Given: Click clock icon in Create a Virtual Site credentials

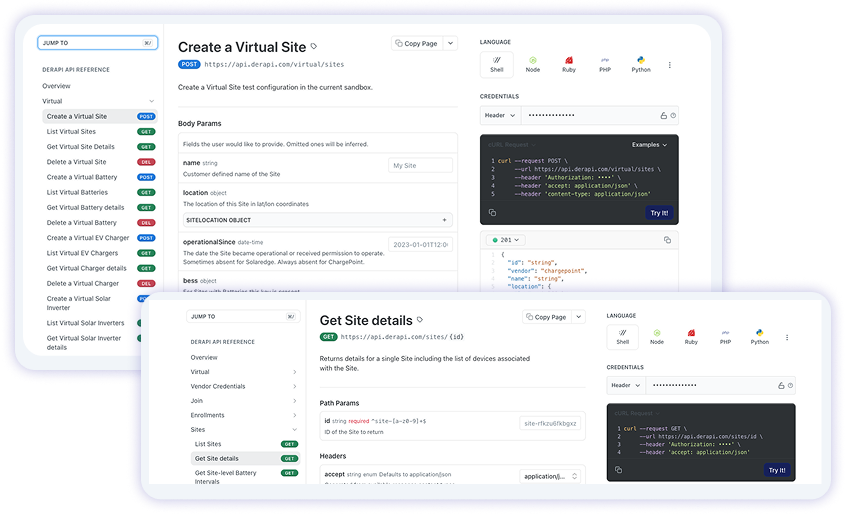Looking at the screenshot, I should click(x=673, y=115).
